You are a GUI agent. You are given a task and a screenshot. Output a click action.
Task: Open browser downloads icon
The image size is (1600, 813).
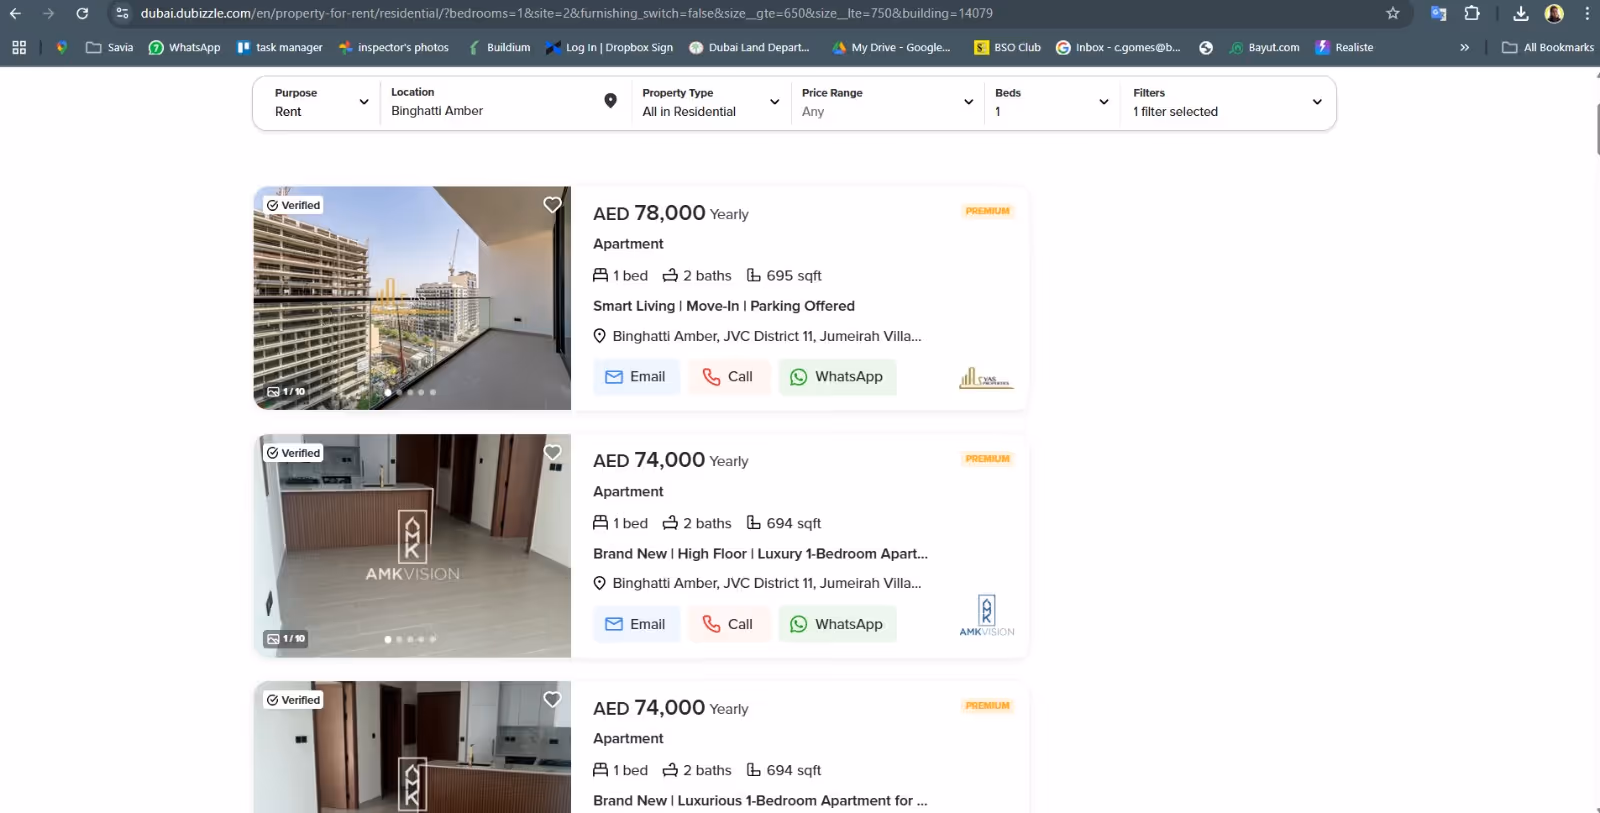click(x=1521, y=13)
